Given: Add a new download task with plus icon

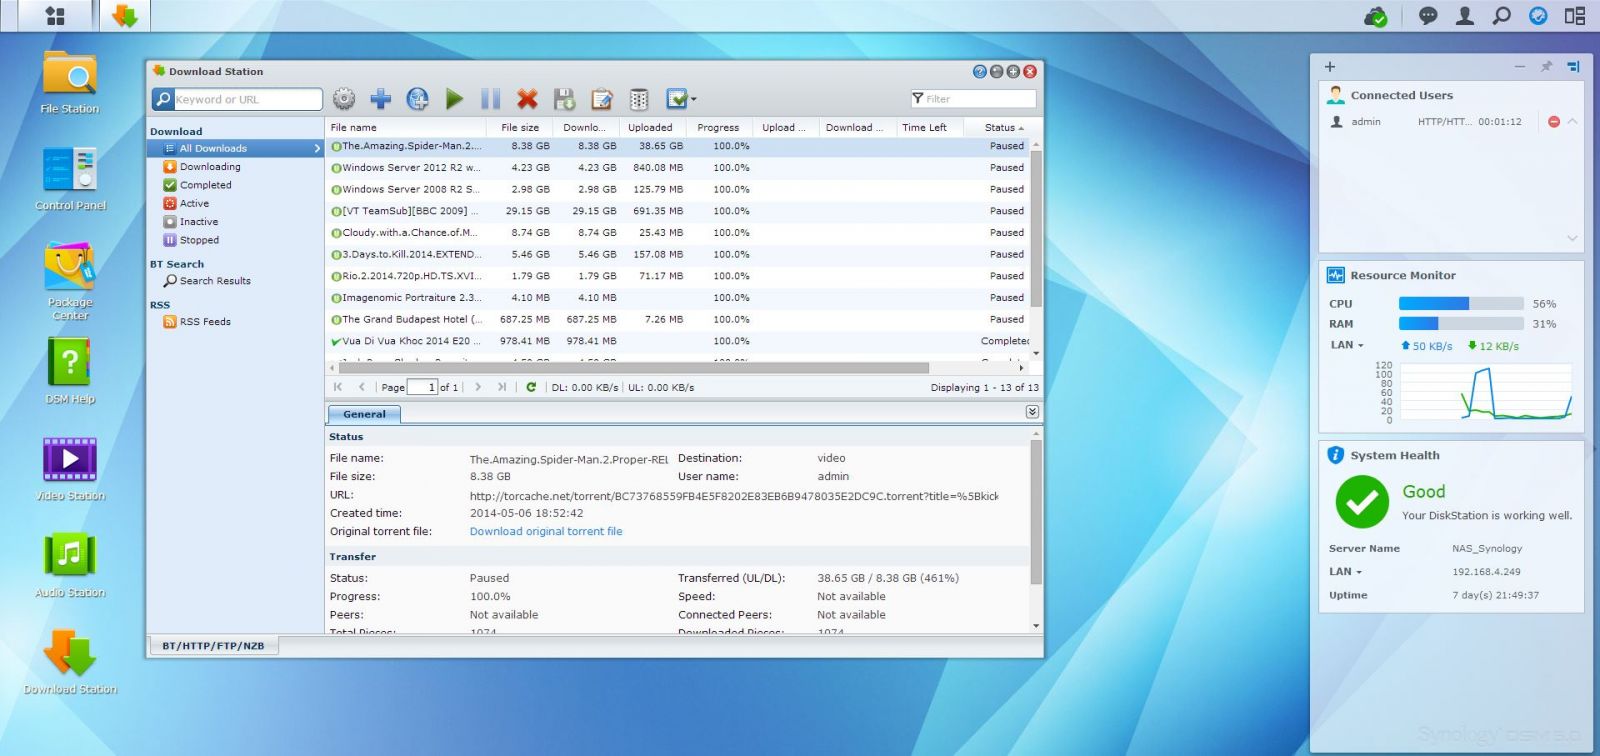Looking at the screenshot, I should pos(381,99).
